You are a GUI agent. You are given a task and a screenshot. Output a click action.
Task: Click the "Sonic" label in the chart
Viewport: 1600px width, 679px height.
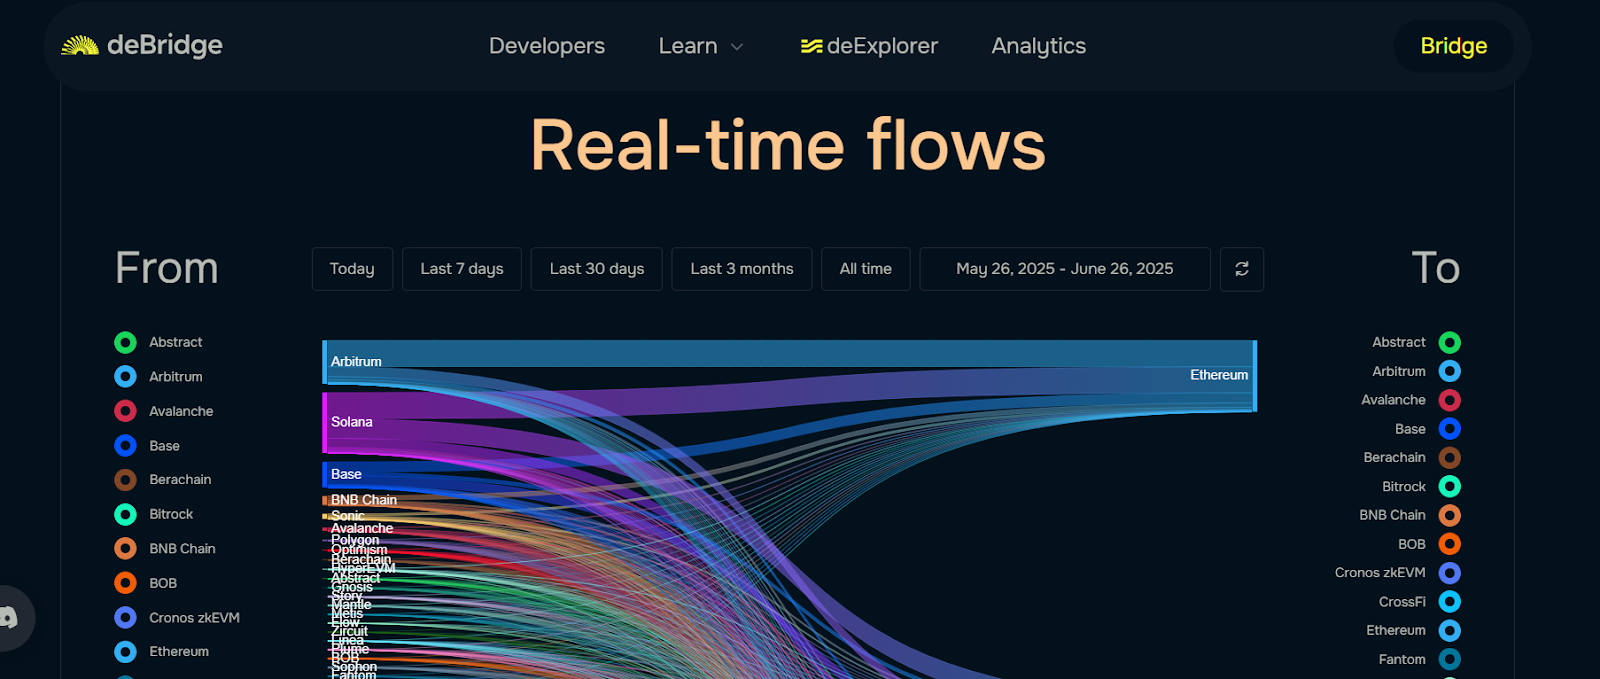[348, 516]
